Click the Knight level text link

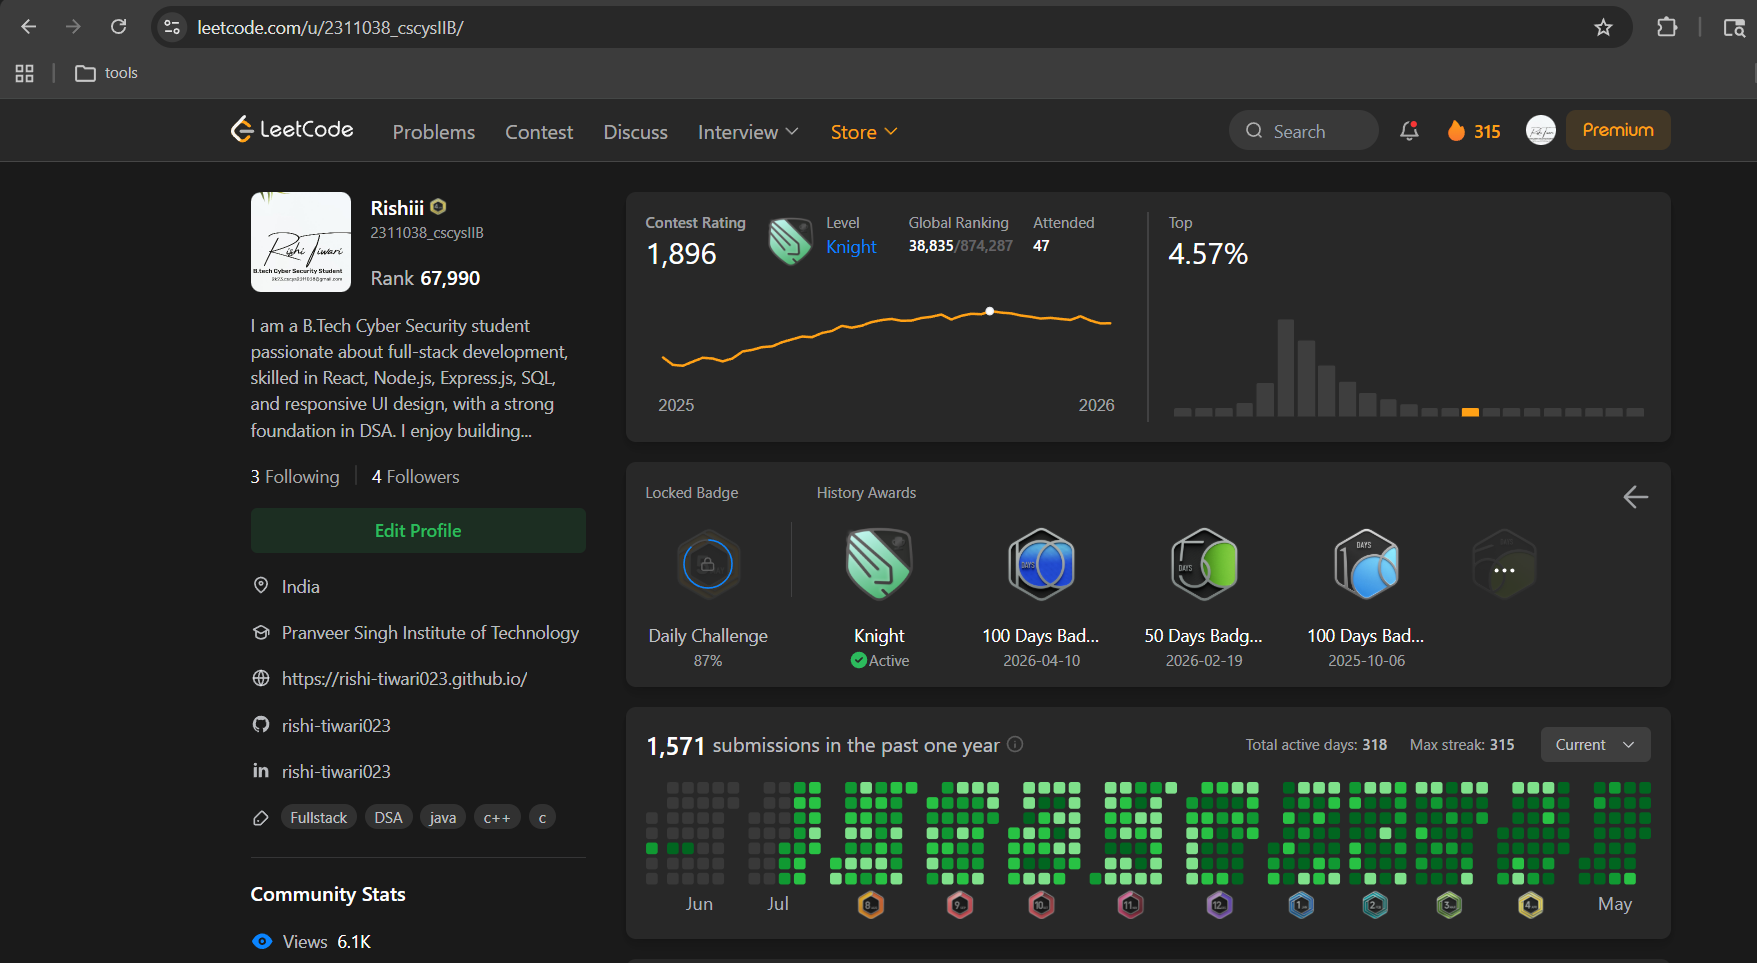tap(851, 247)
